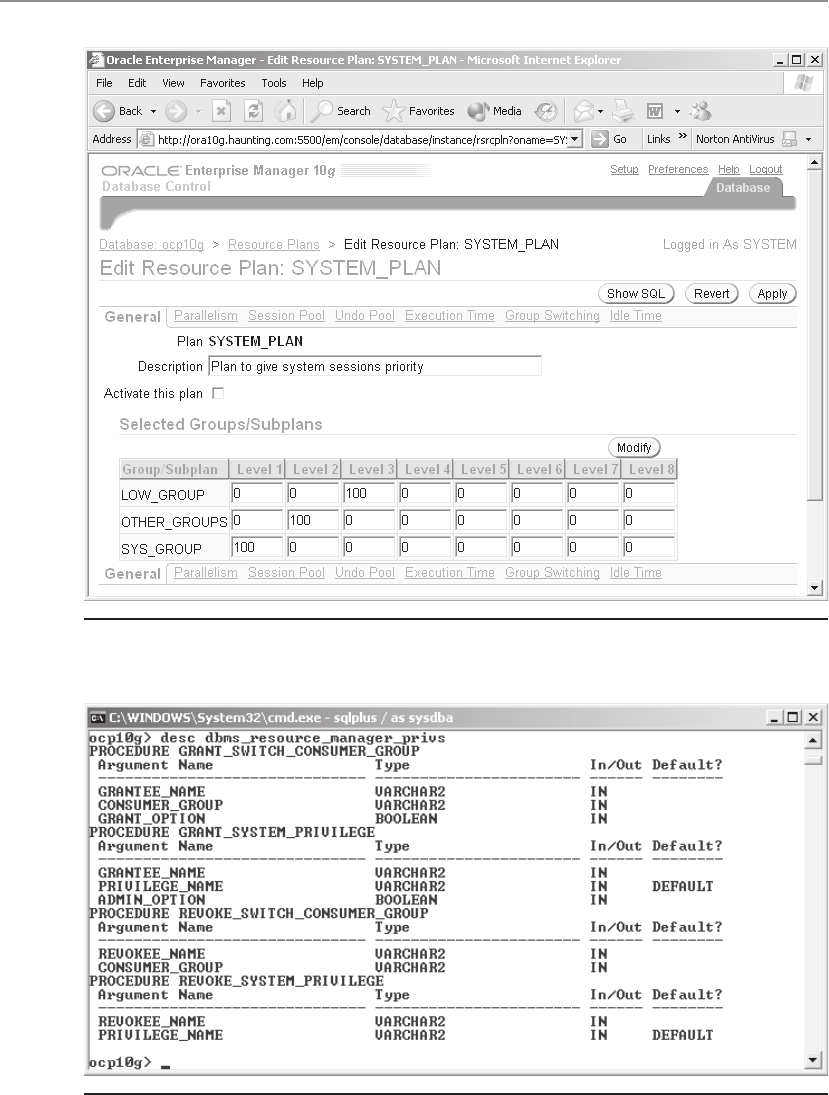Click the browser page scroll down arrow
Screen dimensions: 829x1095
tap(814, 588)
